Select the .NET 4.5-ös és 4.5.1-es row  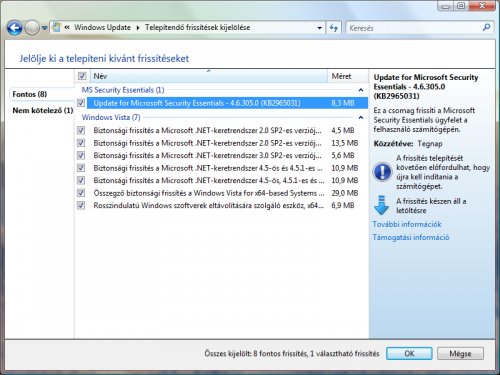pyautogui.click(x=227, y=168)
